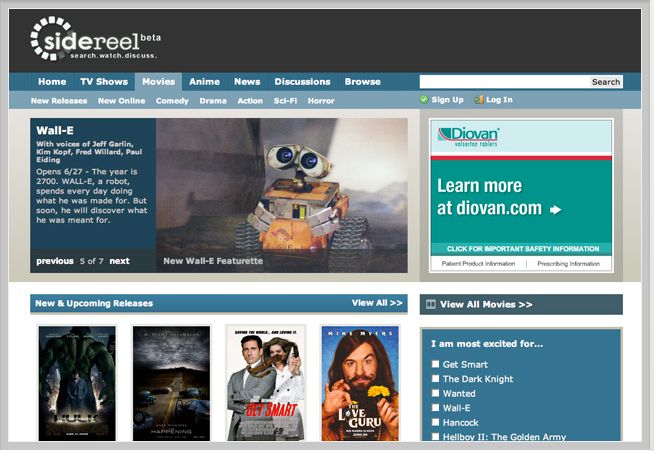Click the Wall-E featured image
Viewport: 654px width, 451px height.
(282, 195)
